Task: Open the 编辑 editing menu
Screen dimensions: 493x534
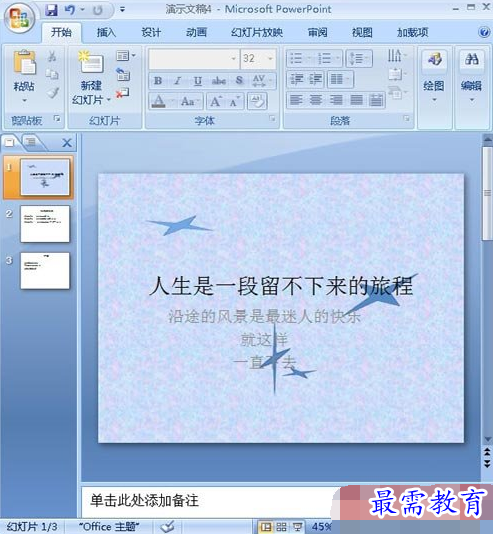Action: click(472, 77)
